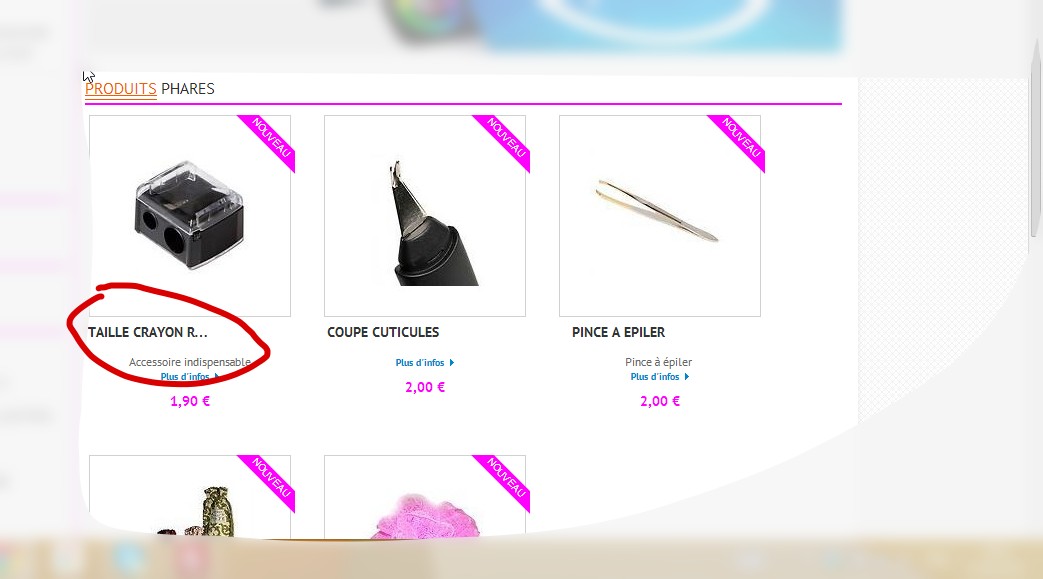The width and height of the screenshot is (1043, 579).
Task: Click the NOUVEAU ribbon on tweezers
Action: click(741, 138)
